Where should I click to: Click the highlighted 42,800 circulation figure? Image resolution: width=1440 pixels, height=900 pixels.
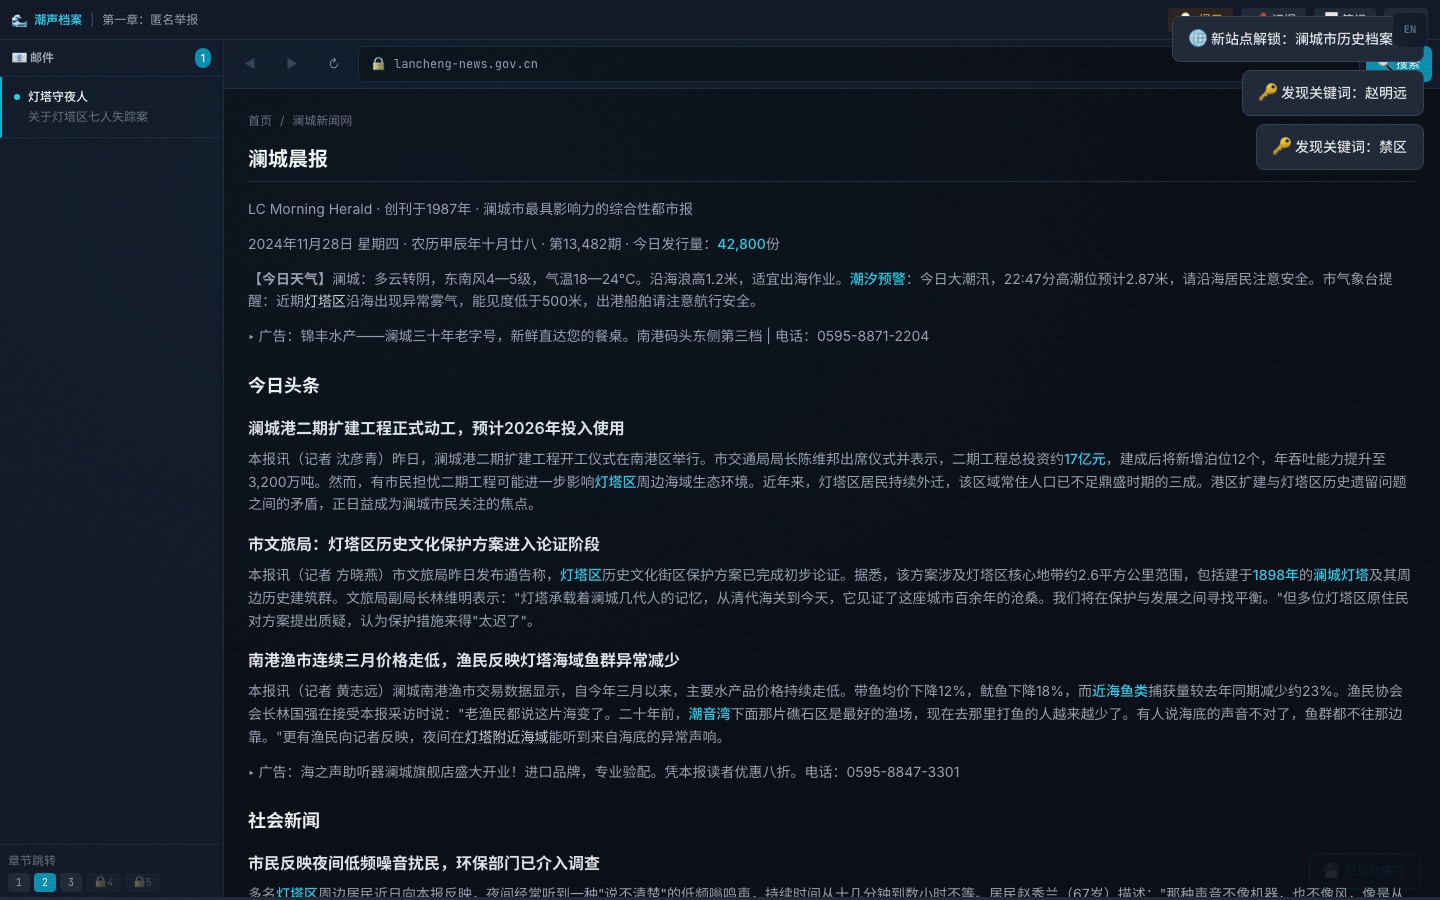tap(741, 244)
